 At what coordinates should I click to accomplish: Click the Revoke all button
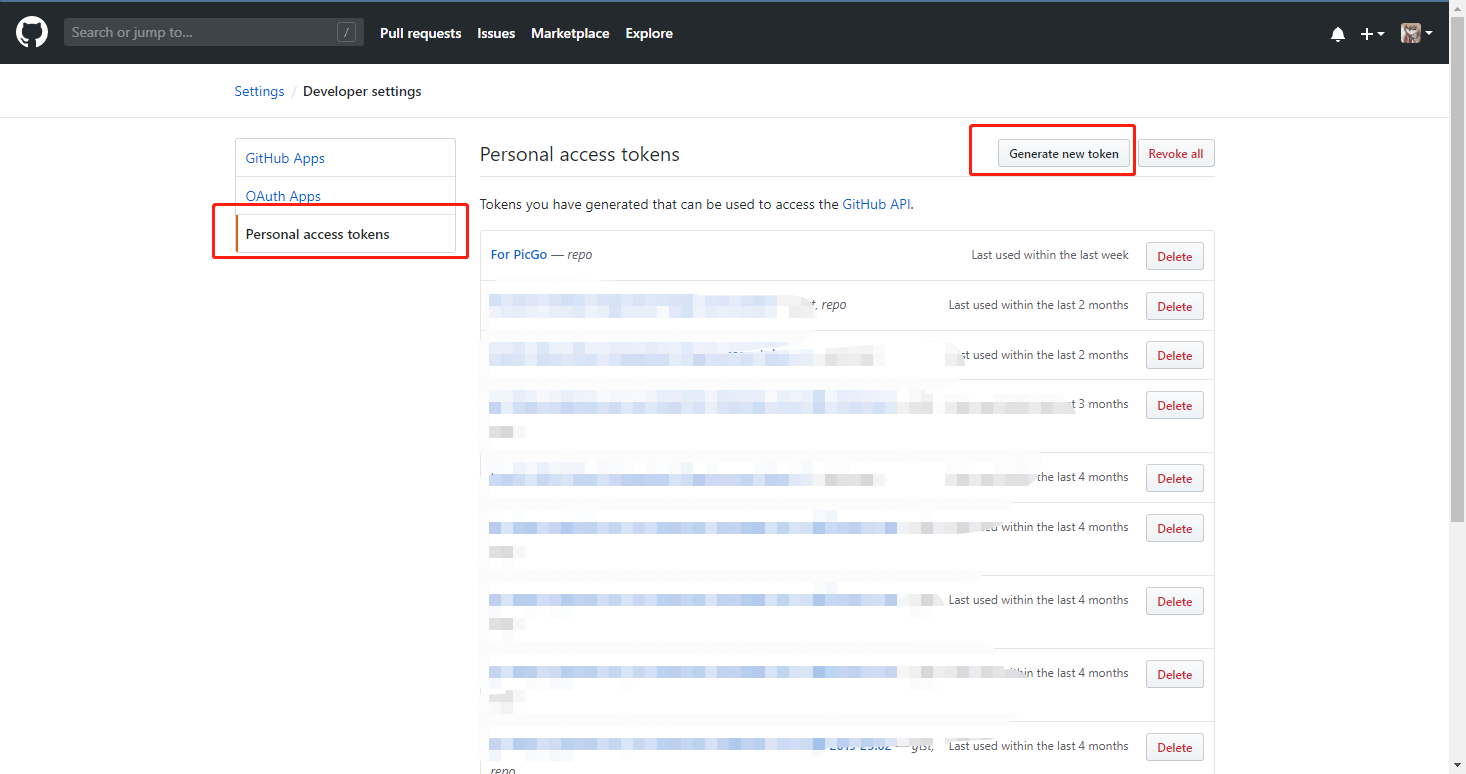[1176, 153]
